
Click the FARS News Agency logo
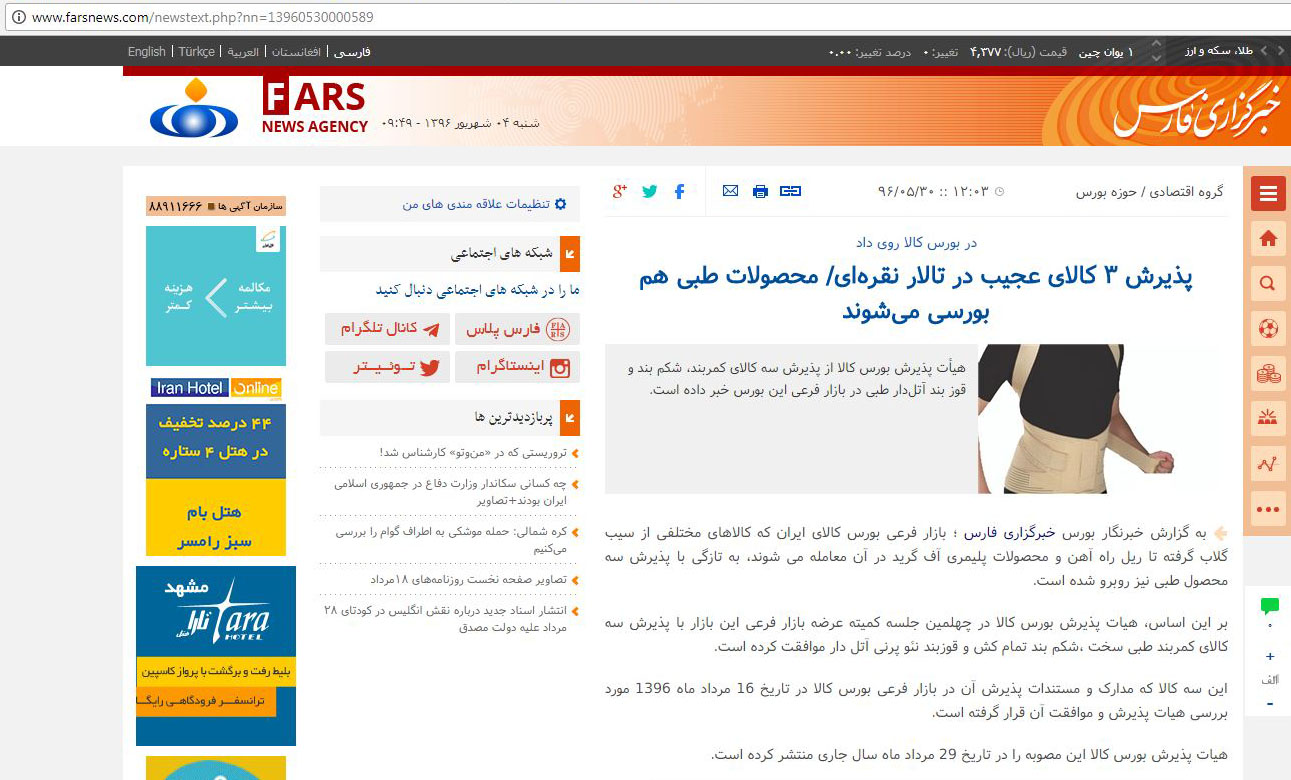(x=315, y=107)
